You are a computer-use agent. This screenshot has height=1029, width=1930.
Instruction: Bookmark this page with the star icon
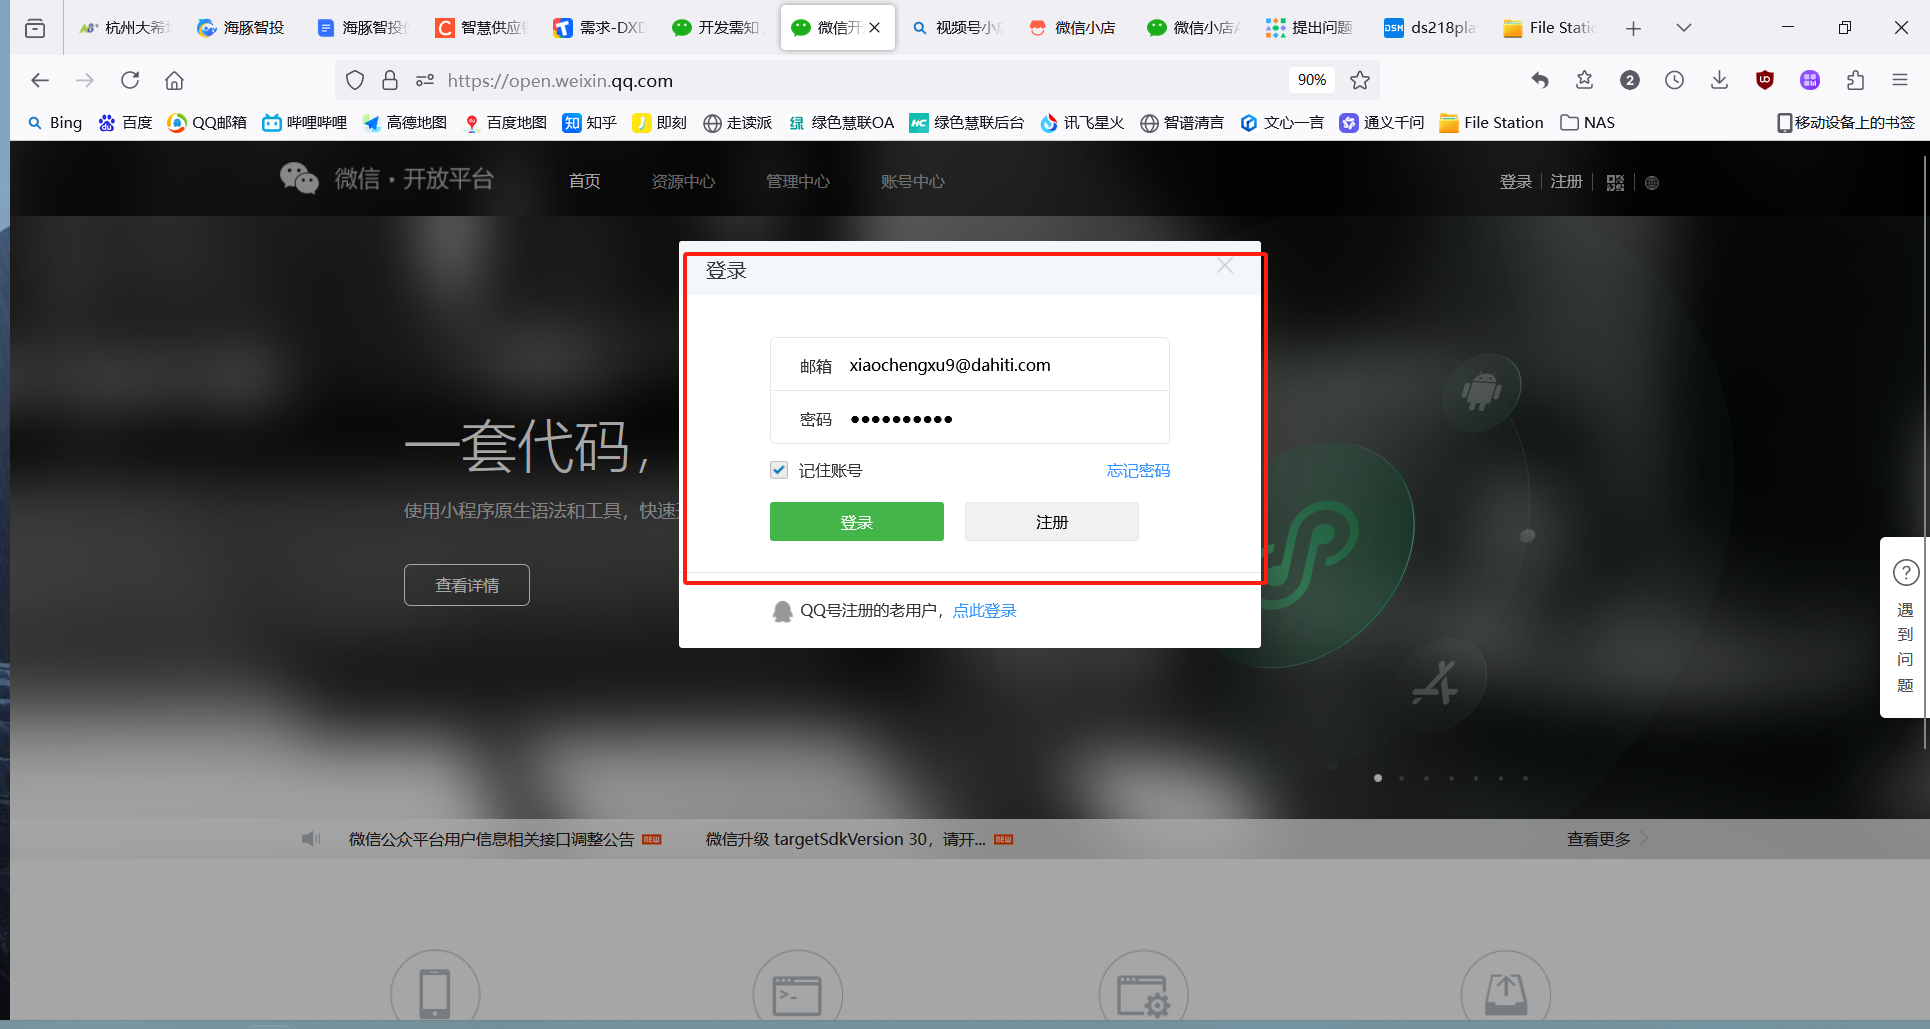(x=1360, y=80)
